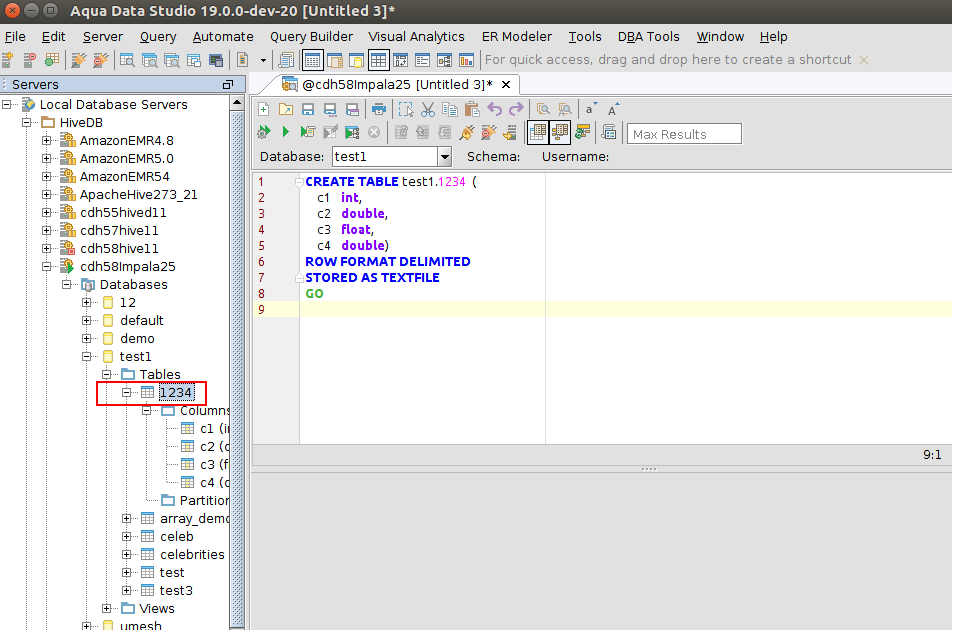Click the lowercase 'a' case icon
973x641 pixels.
[x=591, y=109]
